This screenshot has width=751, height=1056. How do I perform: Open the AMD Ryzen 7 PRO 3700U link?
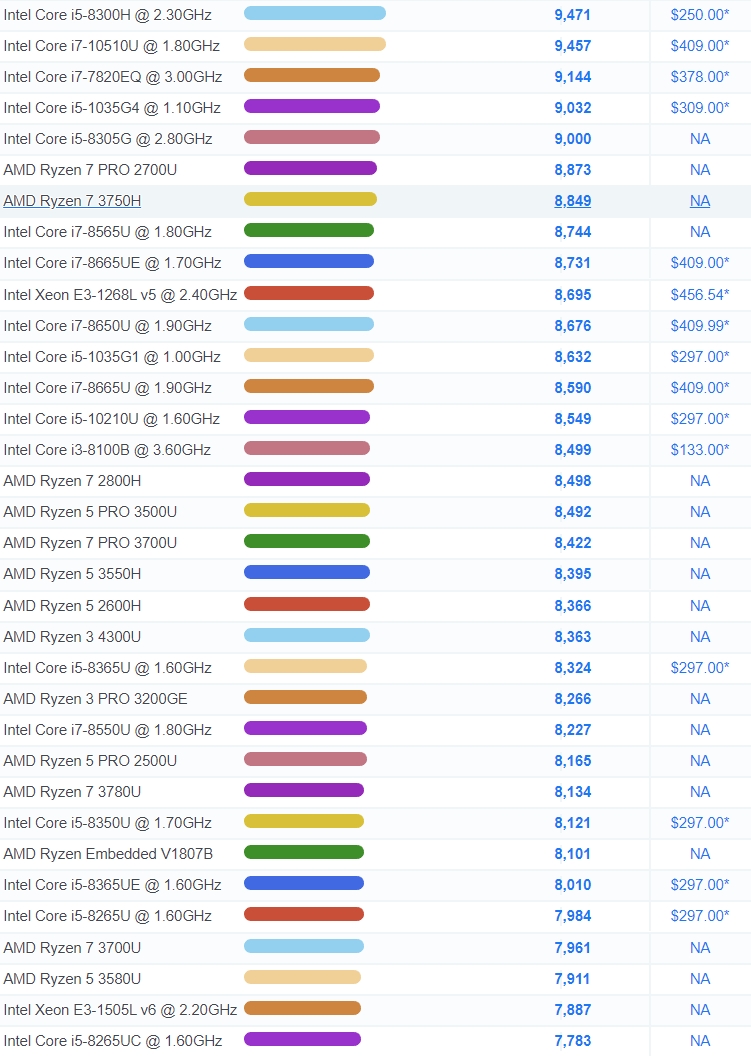[90, 543]
